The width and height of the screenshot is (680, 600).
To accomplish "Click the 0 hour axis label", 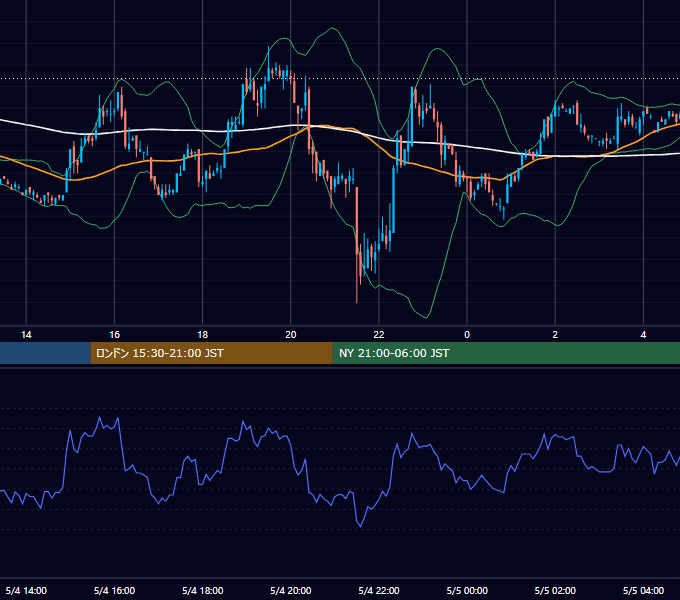I will point(467,335).
